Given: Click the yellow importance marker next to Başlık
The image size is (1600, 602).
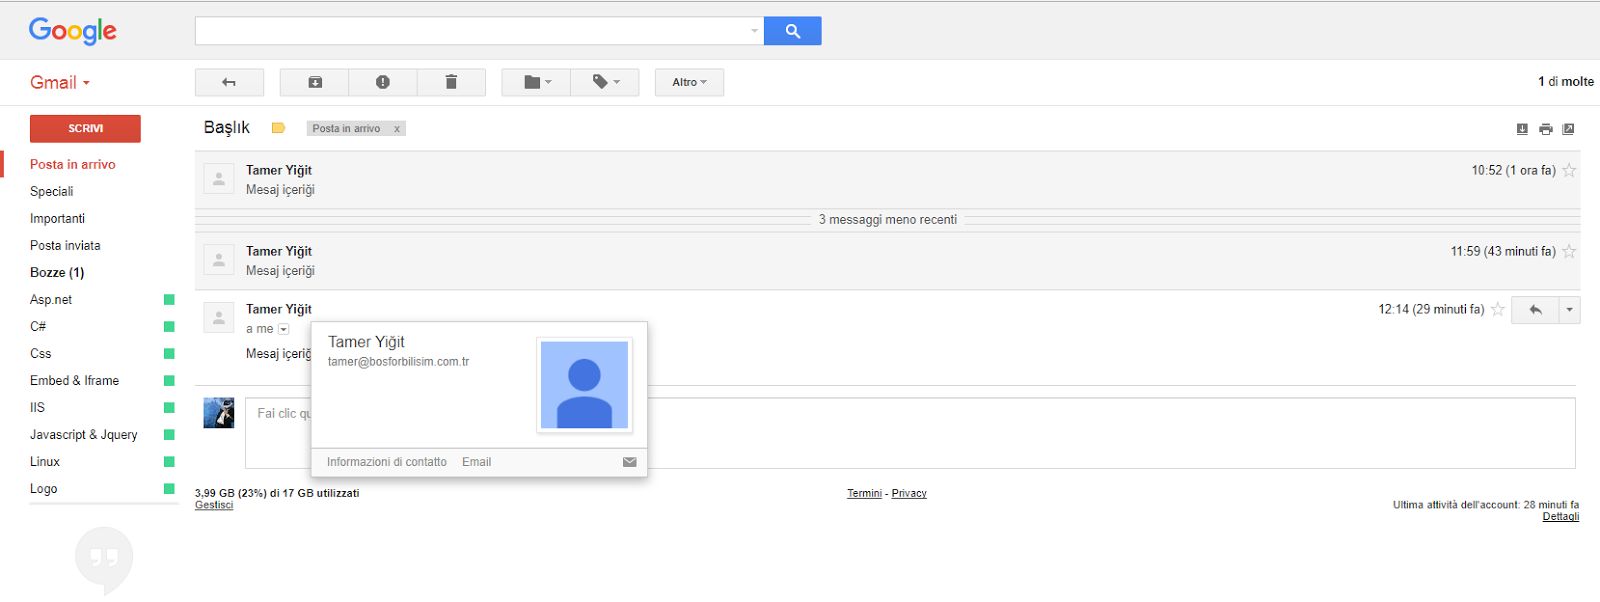Looking at the screenshot, I should (x=279, y=128).
